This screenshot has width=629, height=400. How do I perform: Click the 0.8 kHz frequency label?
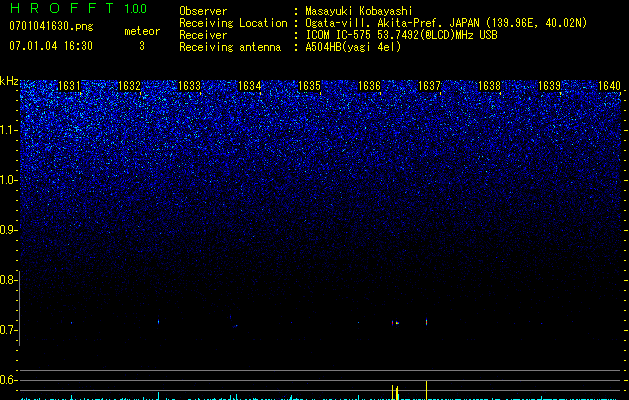click(x=7, y=280)
